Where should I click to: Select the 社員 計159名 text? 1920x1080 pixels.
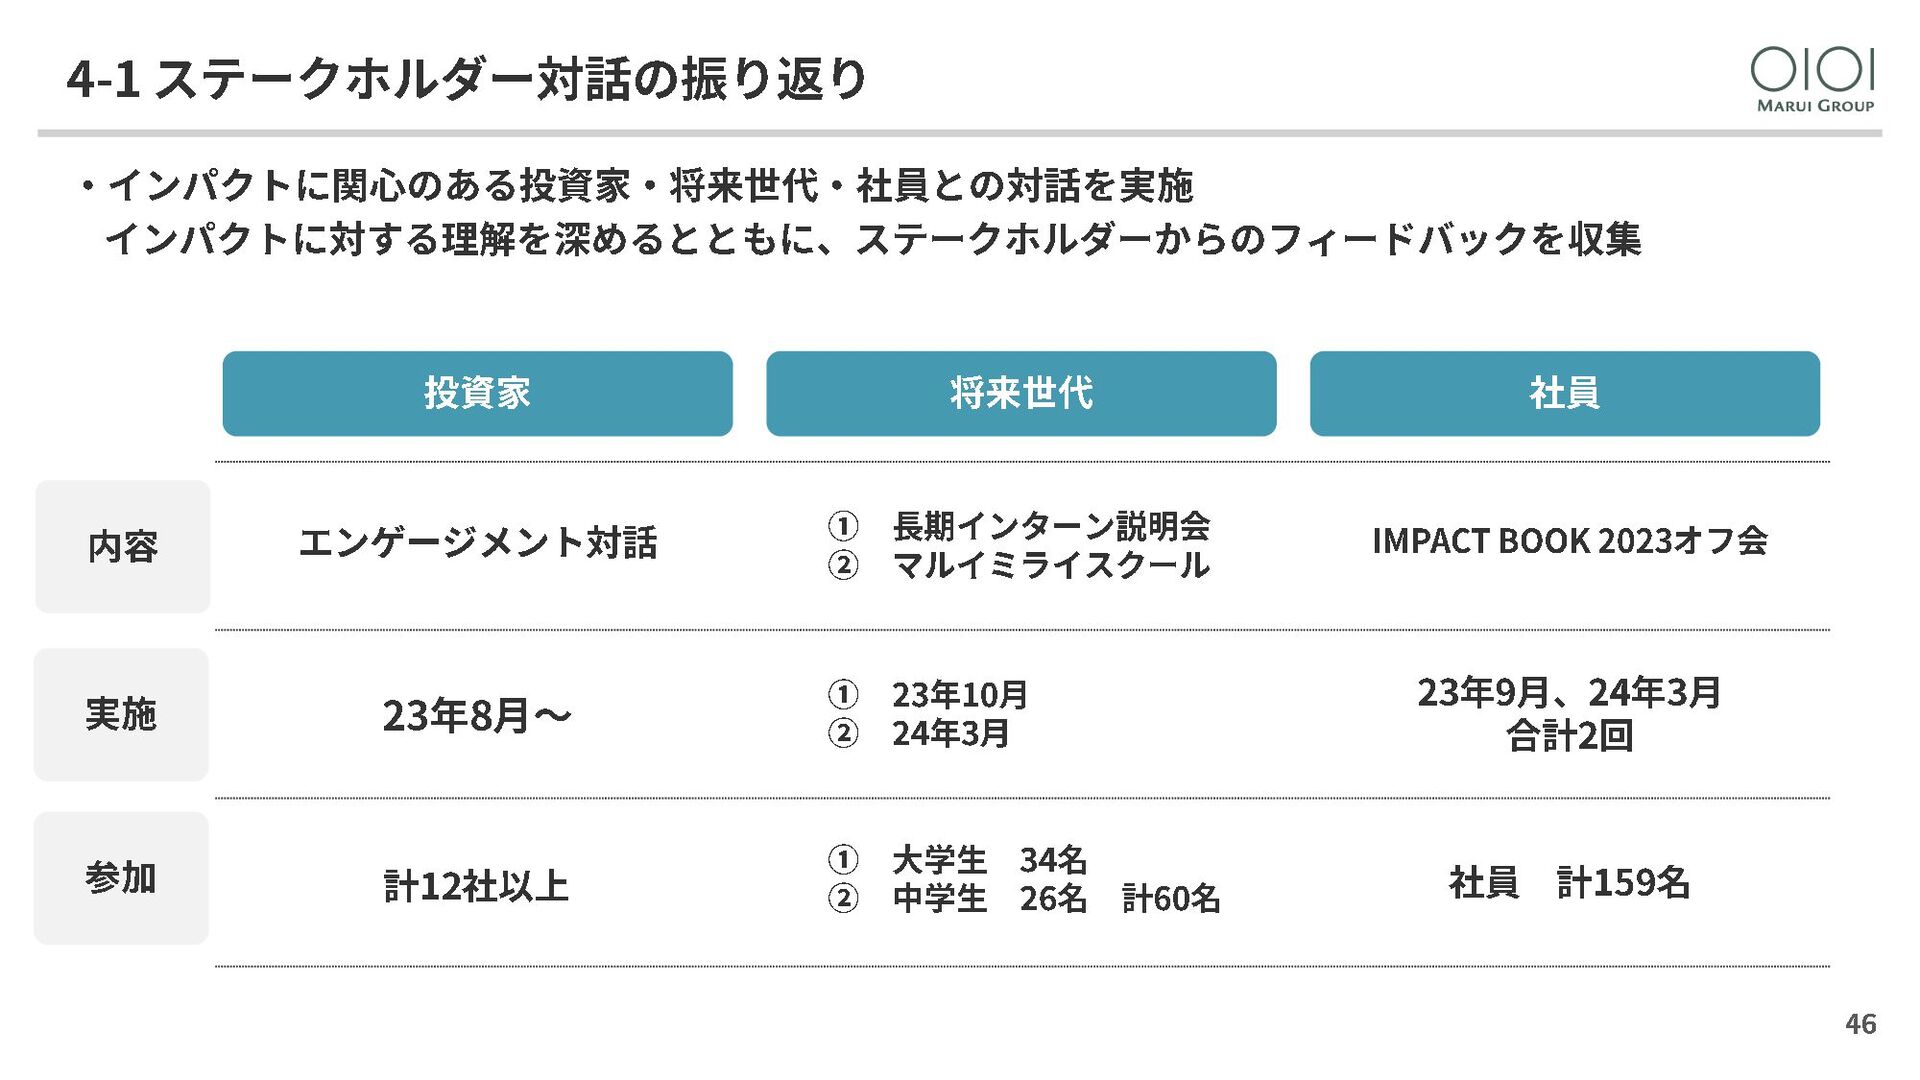pos(1569,883)
